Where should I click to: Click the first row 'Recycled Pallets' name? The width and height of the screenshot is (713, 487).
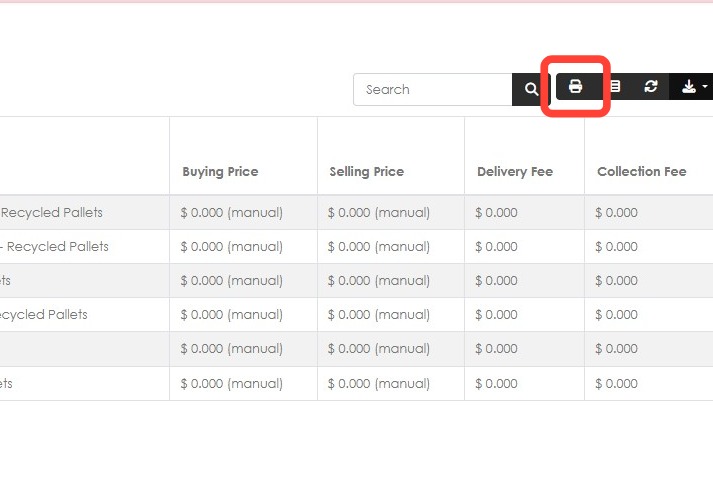51,212
